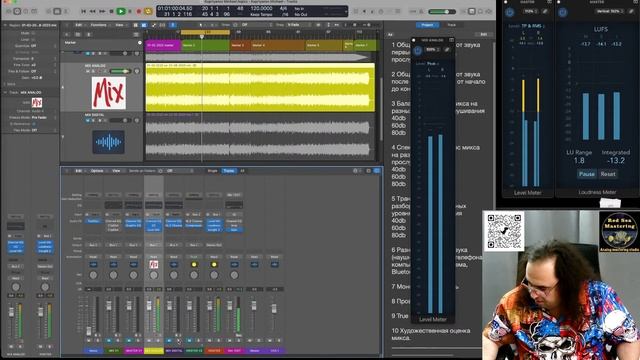Arm recording with the red Record button
The height and width of the screenshot is (360, 640).
[139, 11]
